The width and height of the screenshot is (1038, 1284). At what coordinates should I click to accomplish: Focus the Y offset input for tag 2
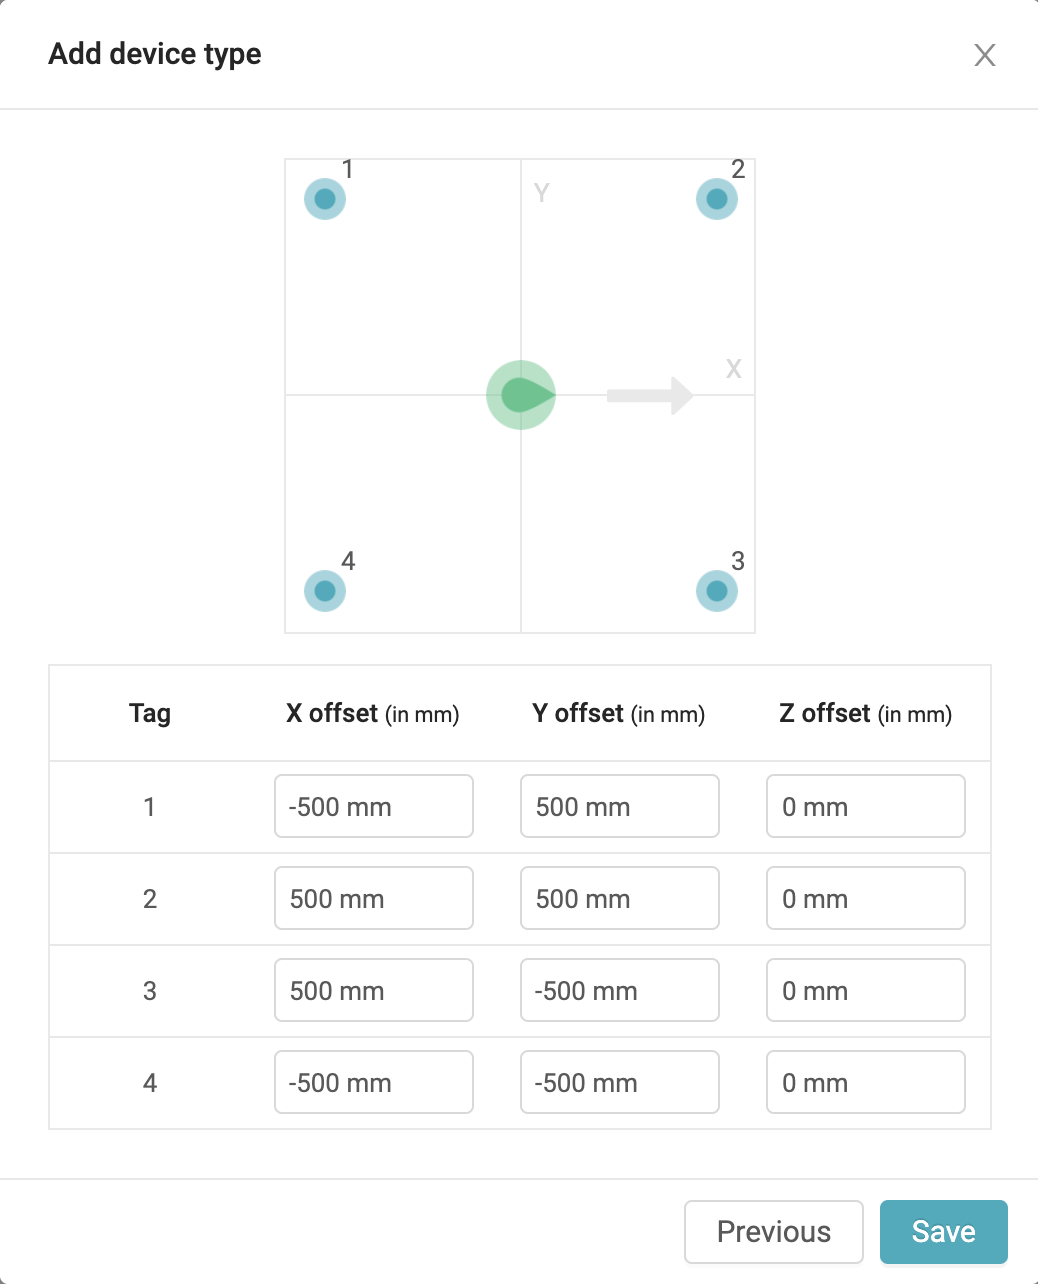(619, 898)
